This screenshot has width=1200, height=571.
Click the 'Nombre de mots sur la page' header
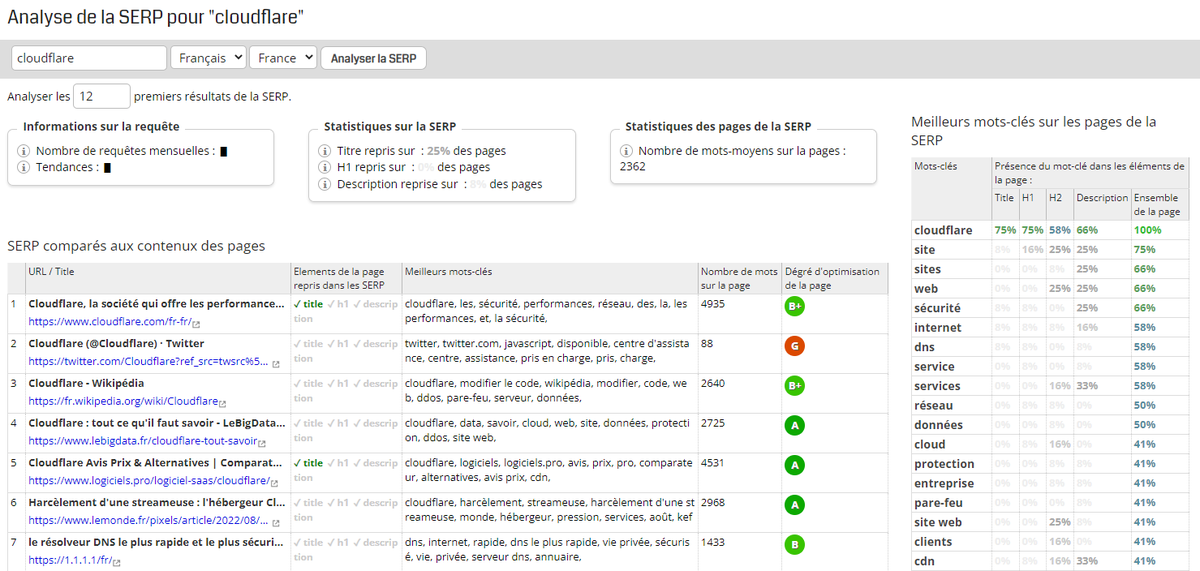coord(739,278)
